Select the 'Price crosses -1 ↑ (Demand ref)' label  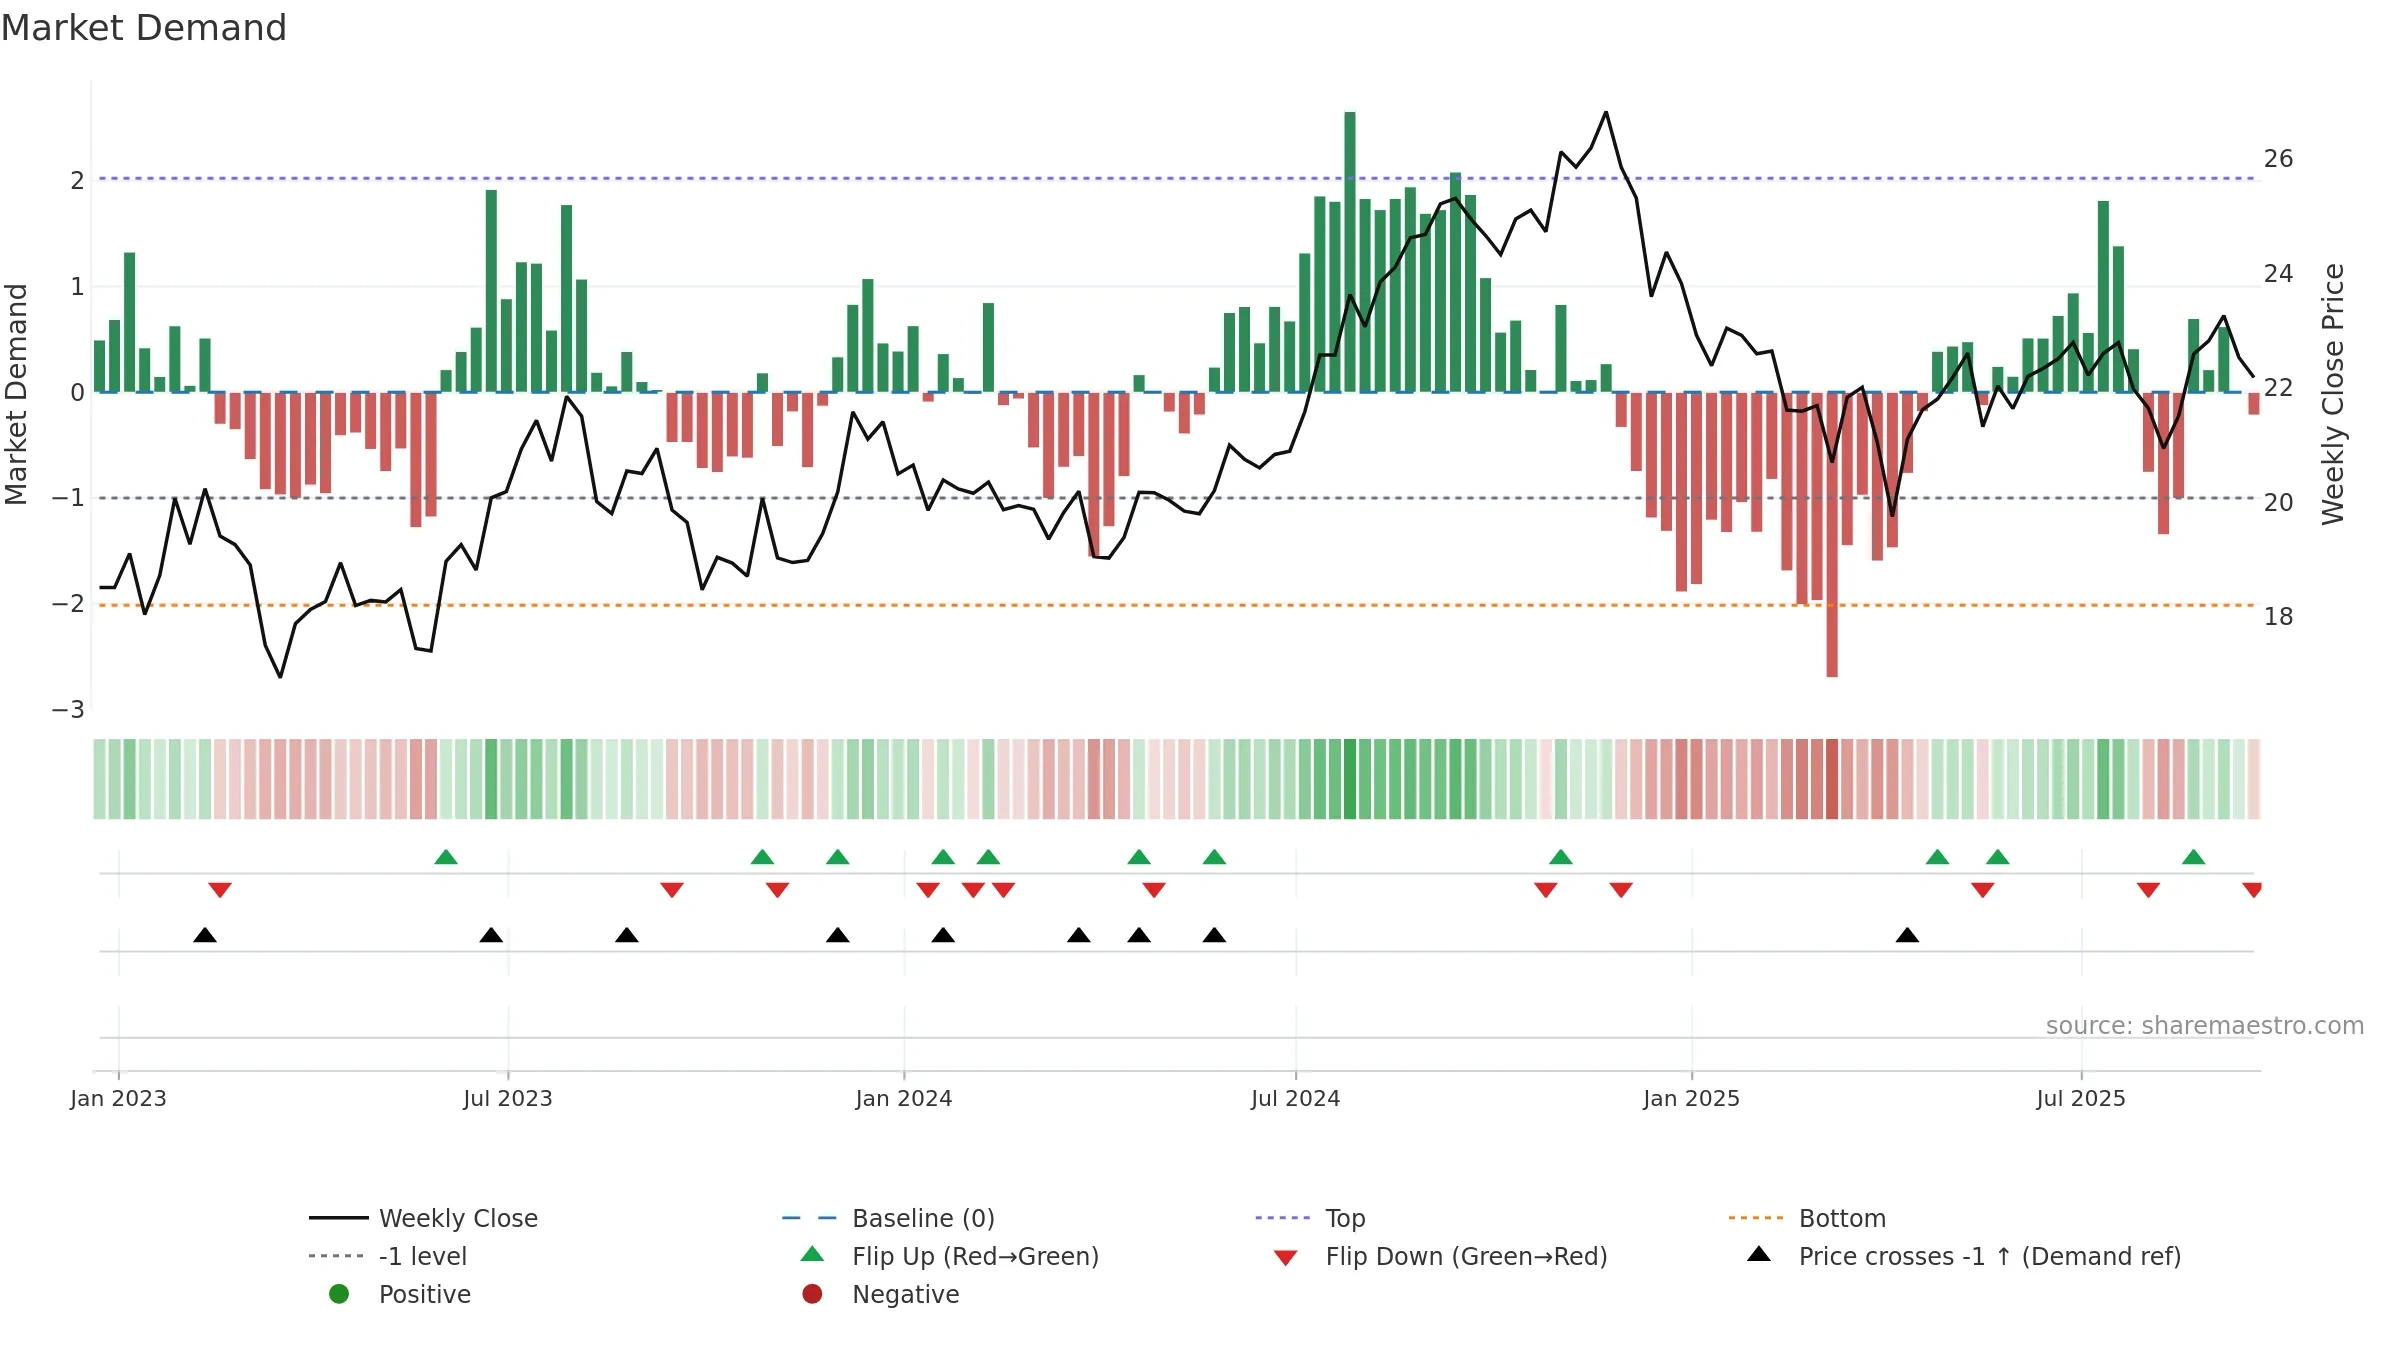click(x=1990, y=1256)
